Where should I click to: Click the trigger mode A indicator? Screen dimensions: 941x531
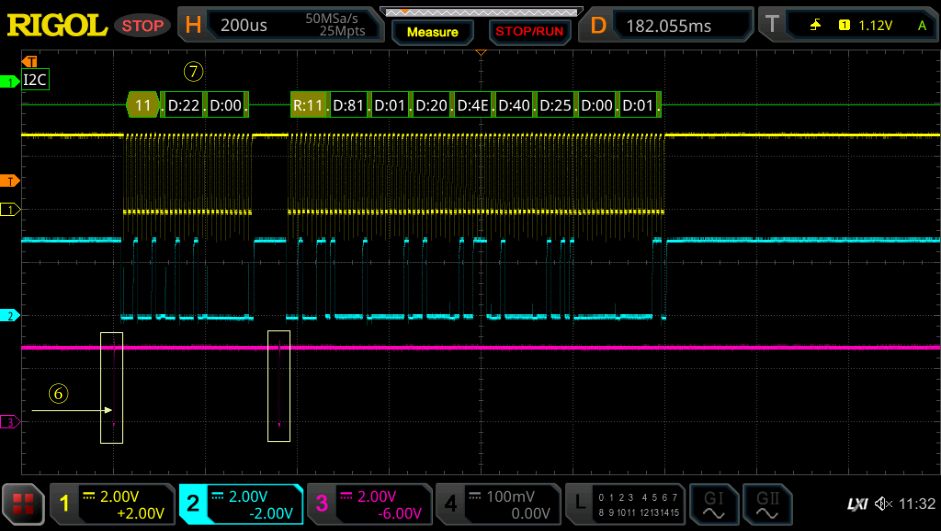point(922,25)
